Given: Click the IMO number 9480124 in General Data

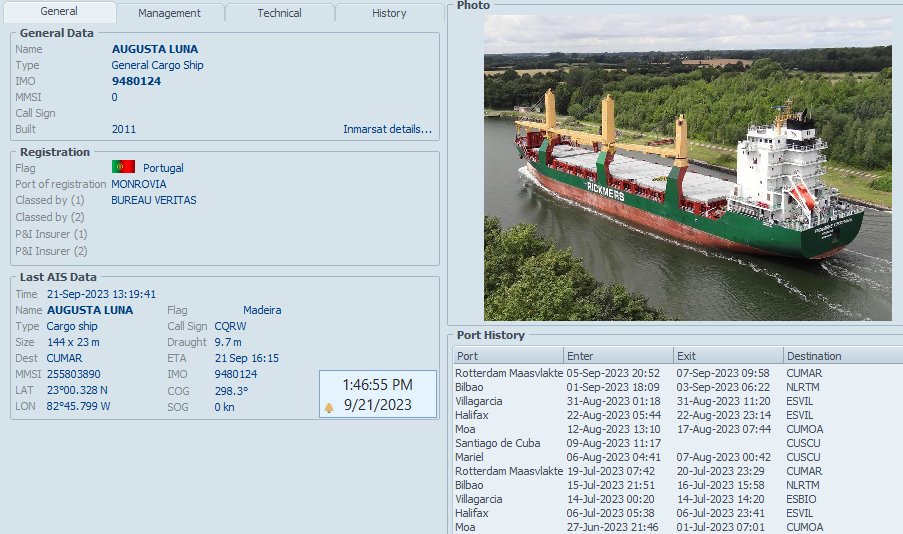Looking at the screenshot, I should tap(136, 81).
